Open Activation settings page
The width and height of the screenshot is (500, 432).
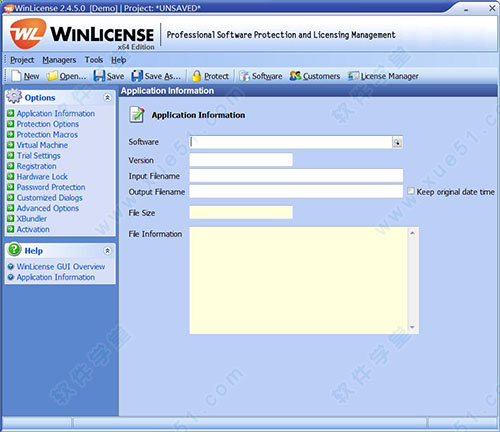pyautogui.click(x=33, y=229)
